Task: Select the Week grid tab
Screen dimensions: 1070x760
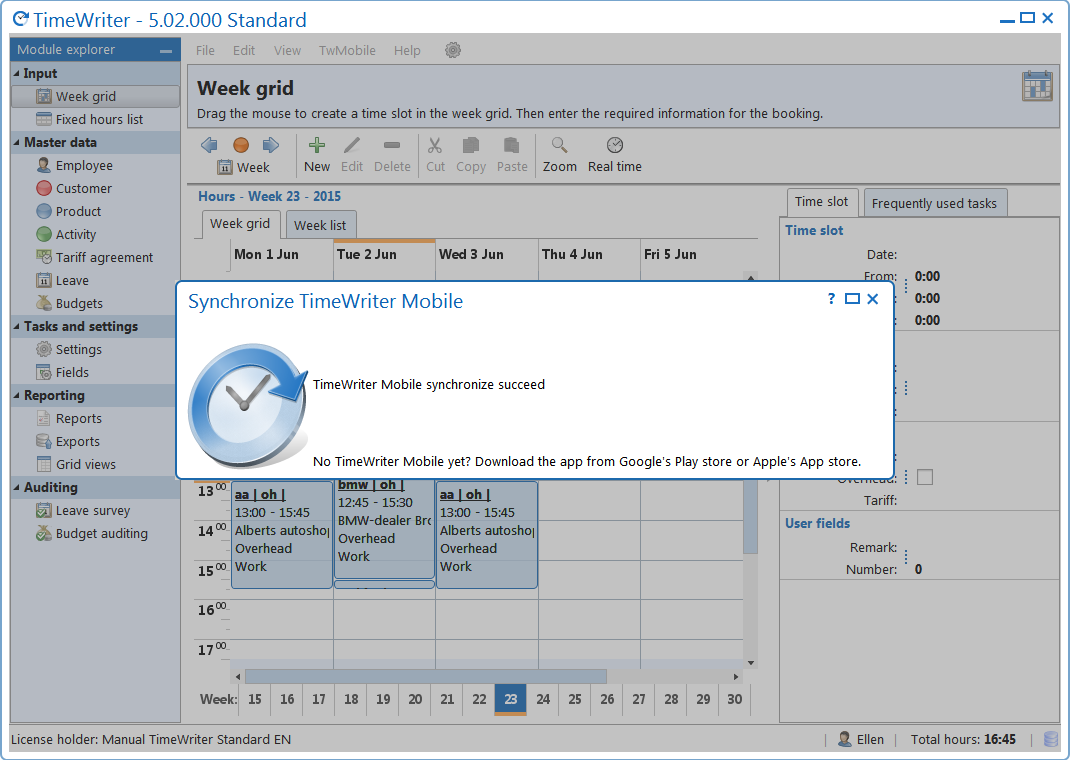Action: tap(240, 224)
